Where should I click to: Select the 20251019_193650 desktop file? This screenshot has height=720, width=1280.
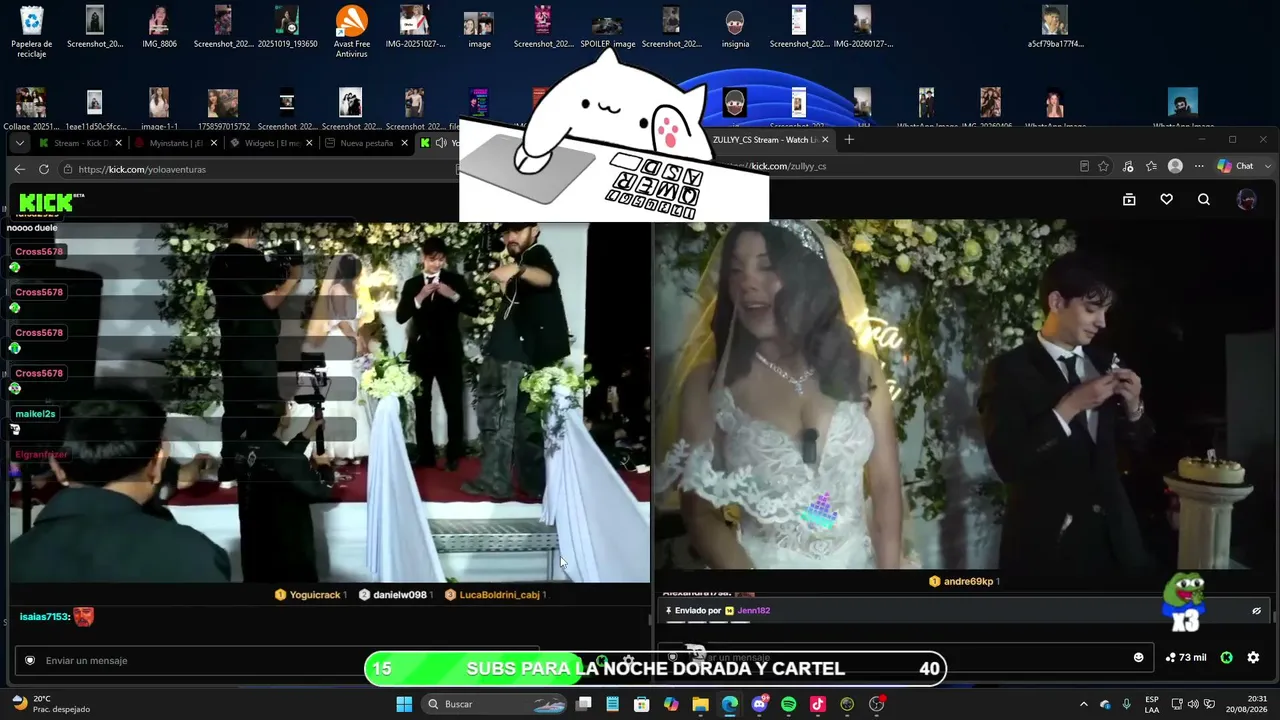pyautogui.click(x=287, y=27)
